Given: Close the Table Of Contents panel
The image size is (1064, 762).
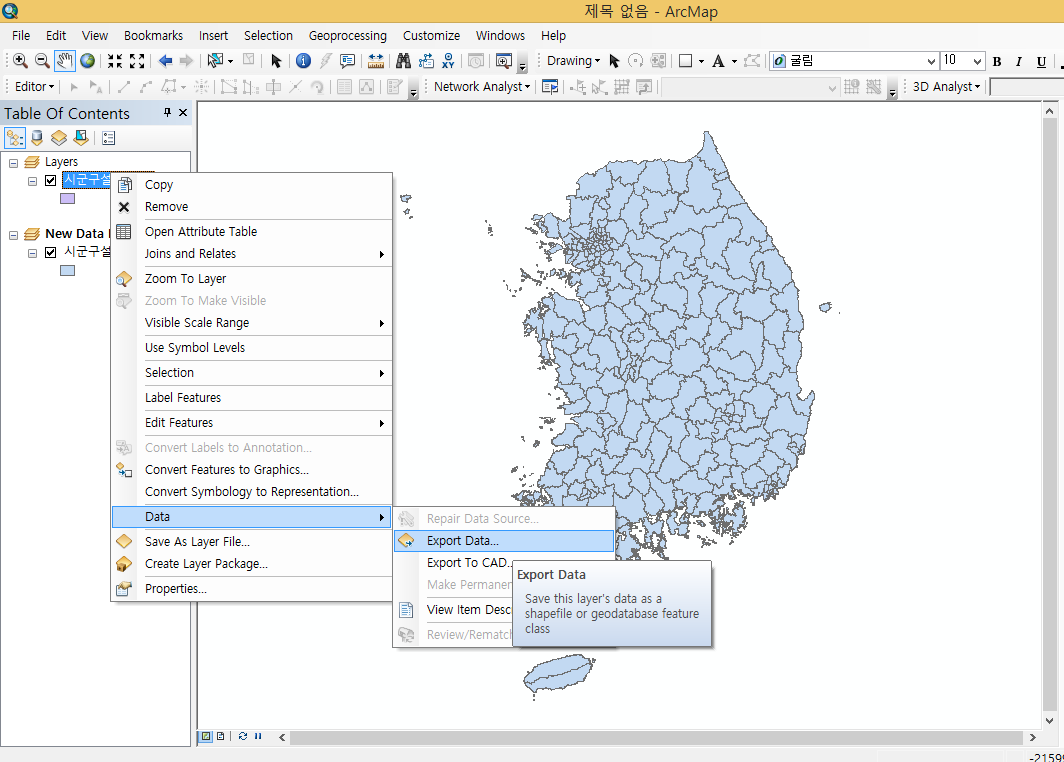Looking at the screenshot, I should (183, 113).
